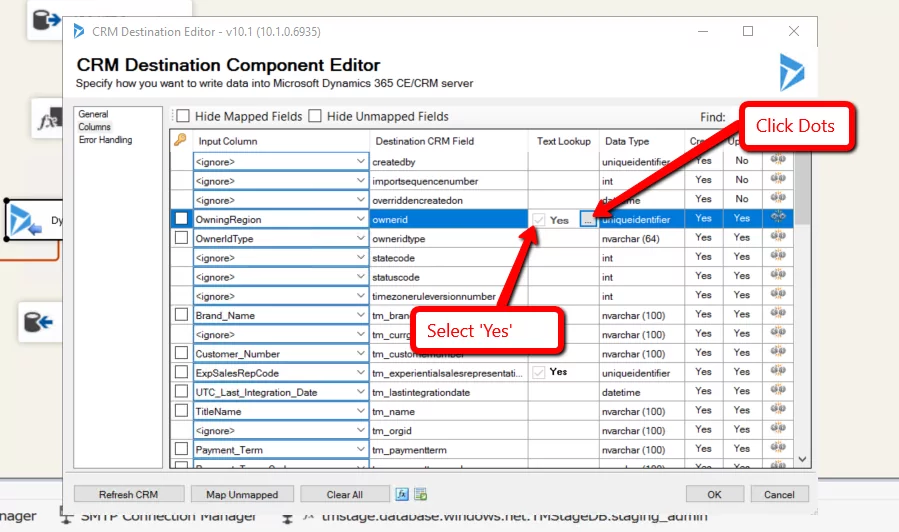Open input column dropdown for createdby
899x532 pixels.
[x=360, y=162]
